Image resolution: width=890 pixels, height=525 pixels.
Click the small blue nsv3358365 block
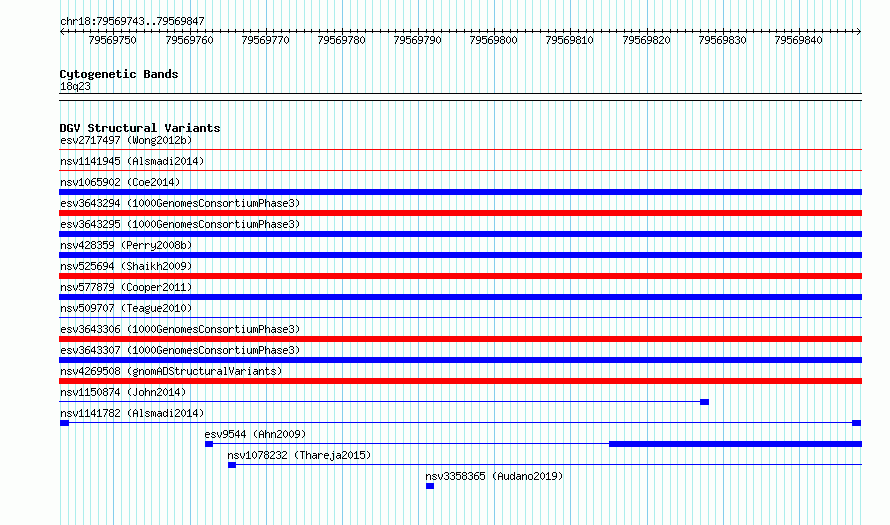tap(430, 486)
